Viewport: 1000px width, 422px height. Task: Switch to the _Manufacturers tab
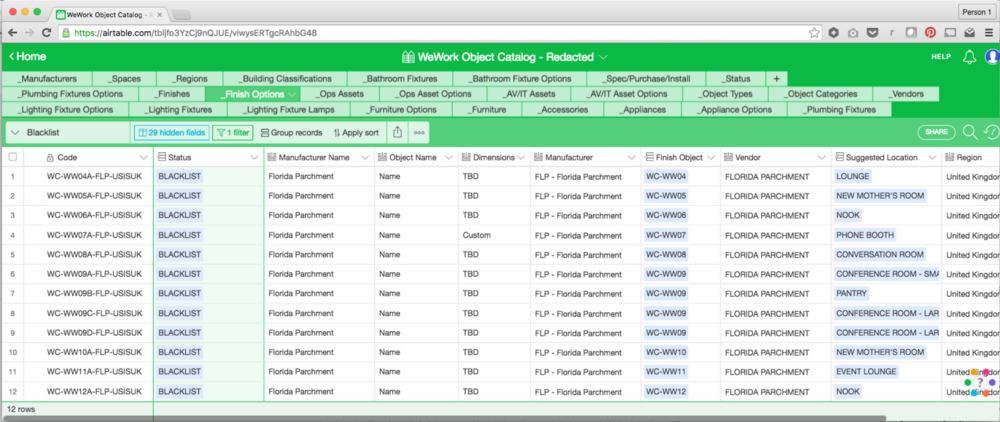(47, 78)
